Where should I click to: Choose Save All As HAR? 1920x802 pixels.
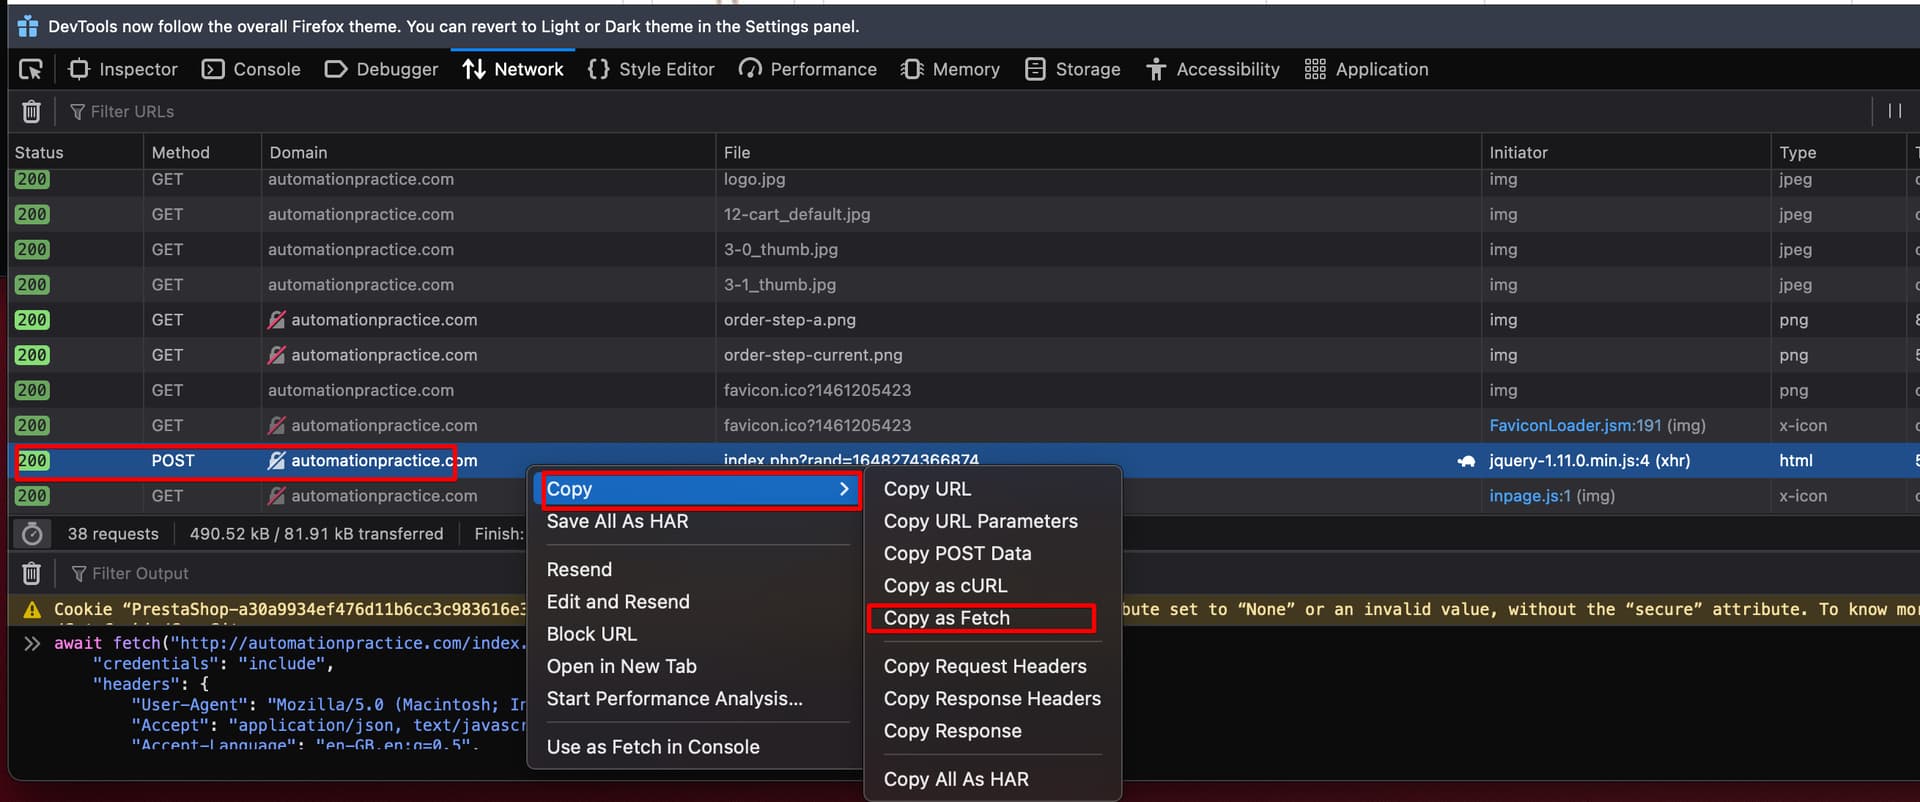pyautogui.click(x=618, y=521)
